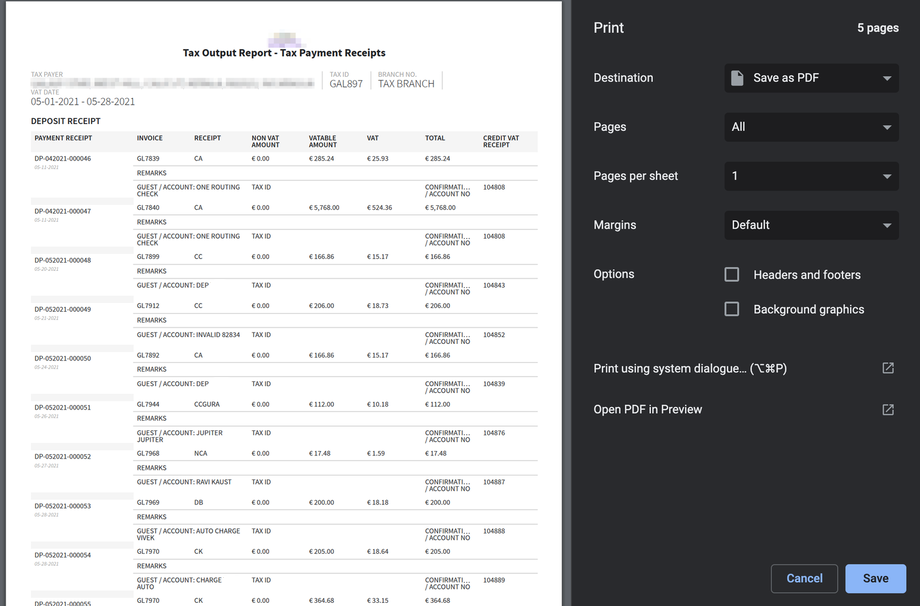Screen dimensions: 920x606
Task: Click credit VAT receipt number 104876
Action: click(494, 433)
